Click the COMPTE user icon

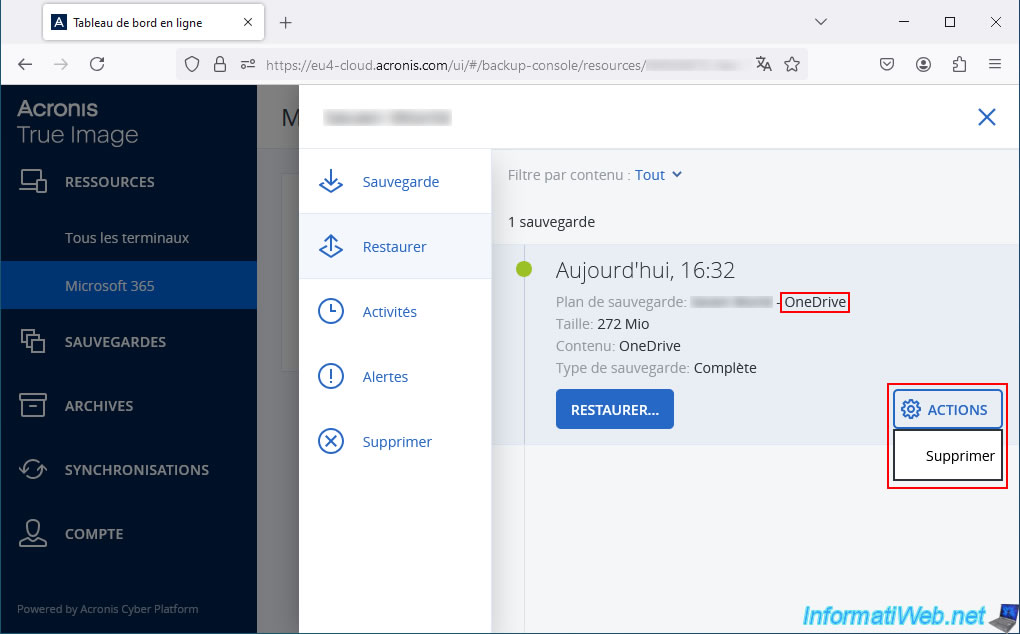[33, 533]
